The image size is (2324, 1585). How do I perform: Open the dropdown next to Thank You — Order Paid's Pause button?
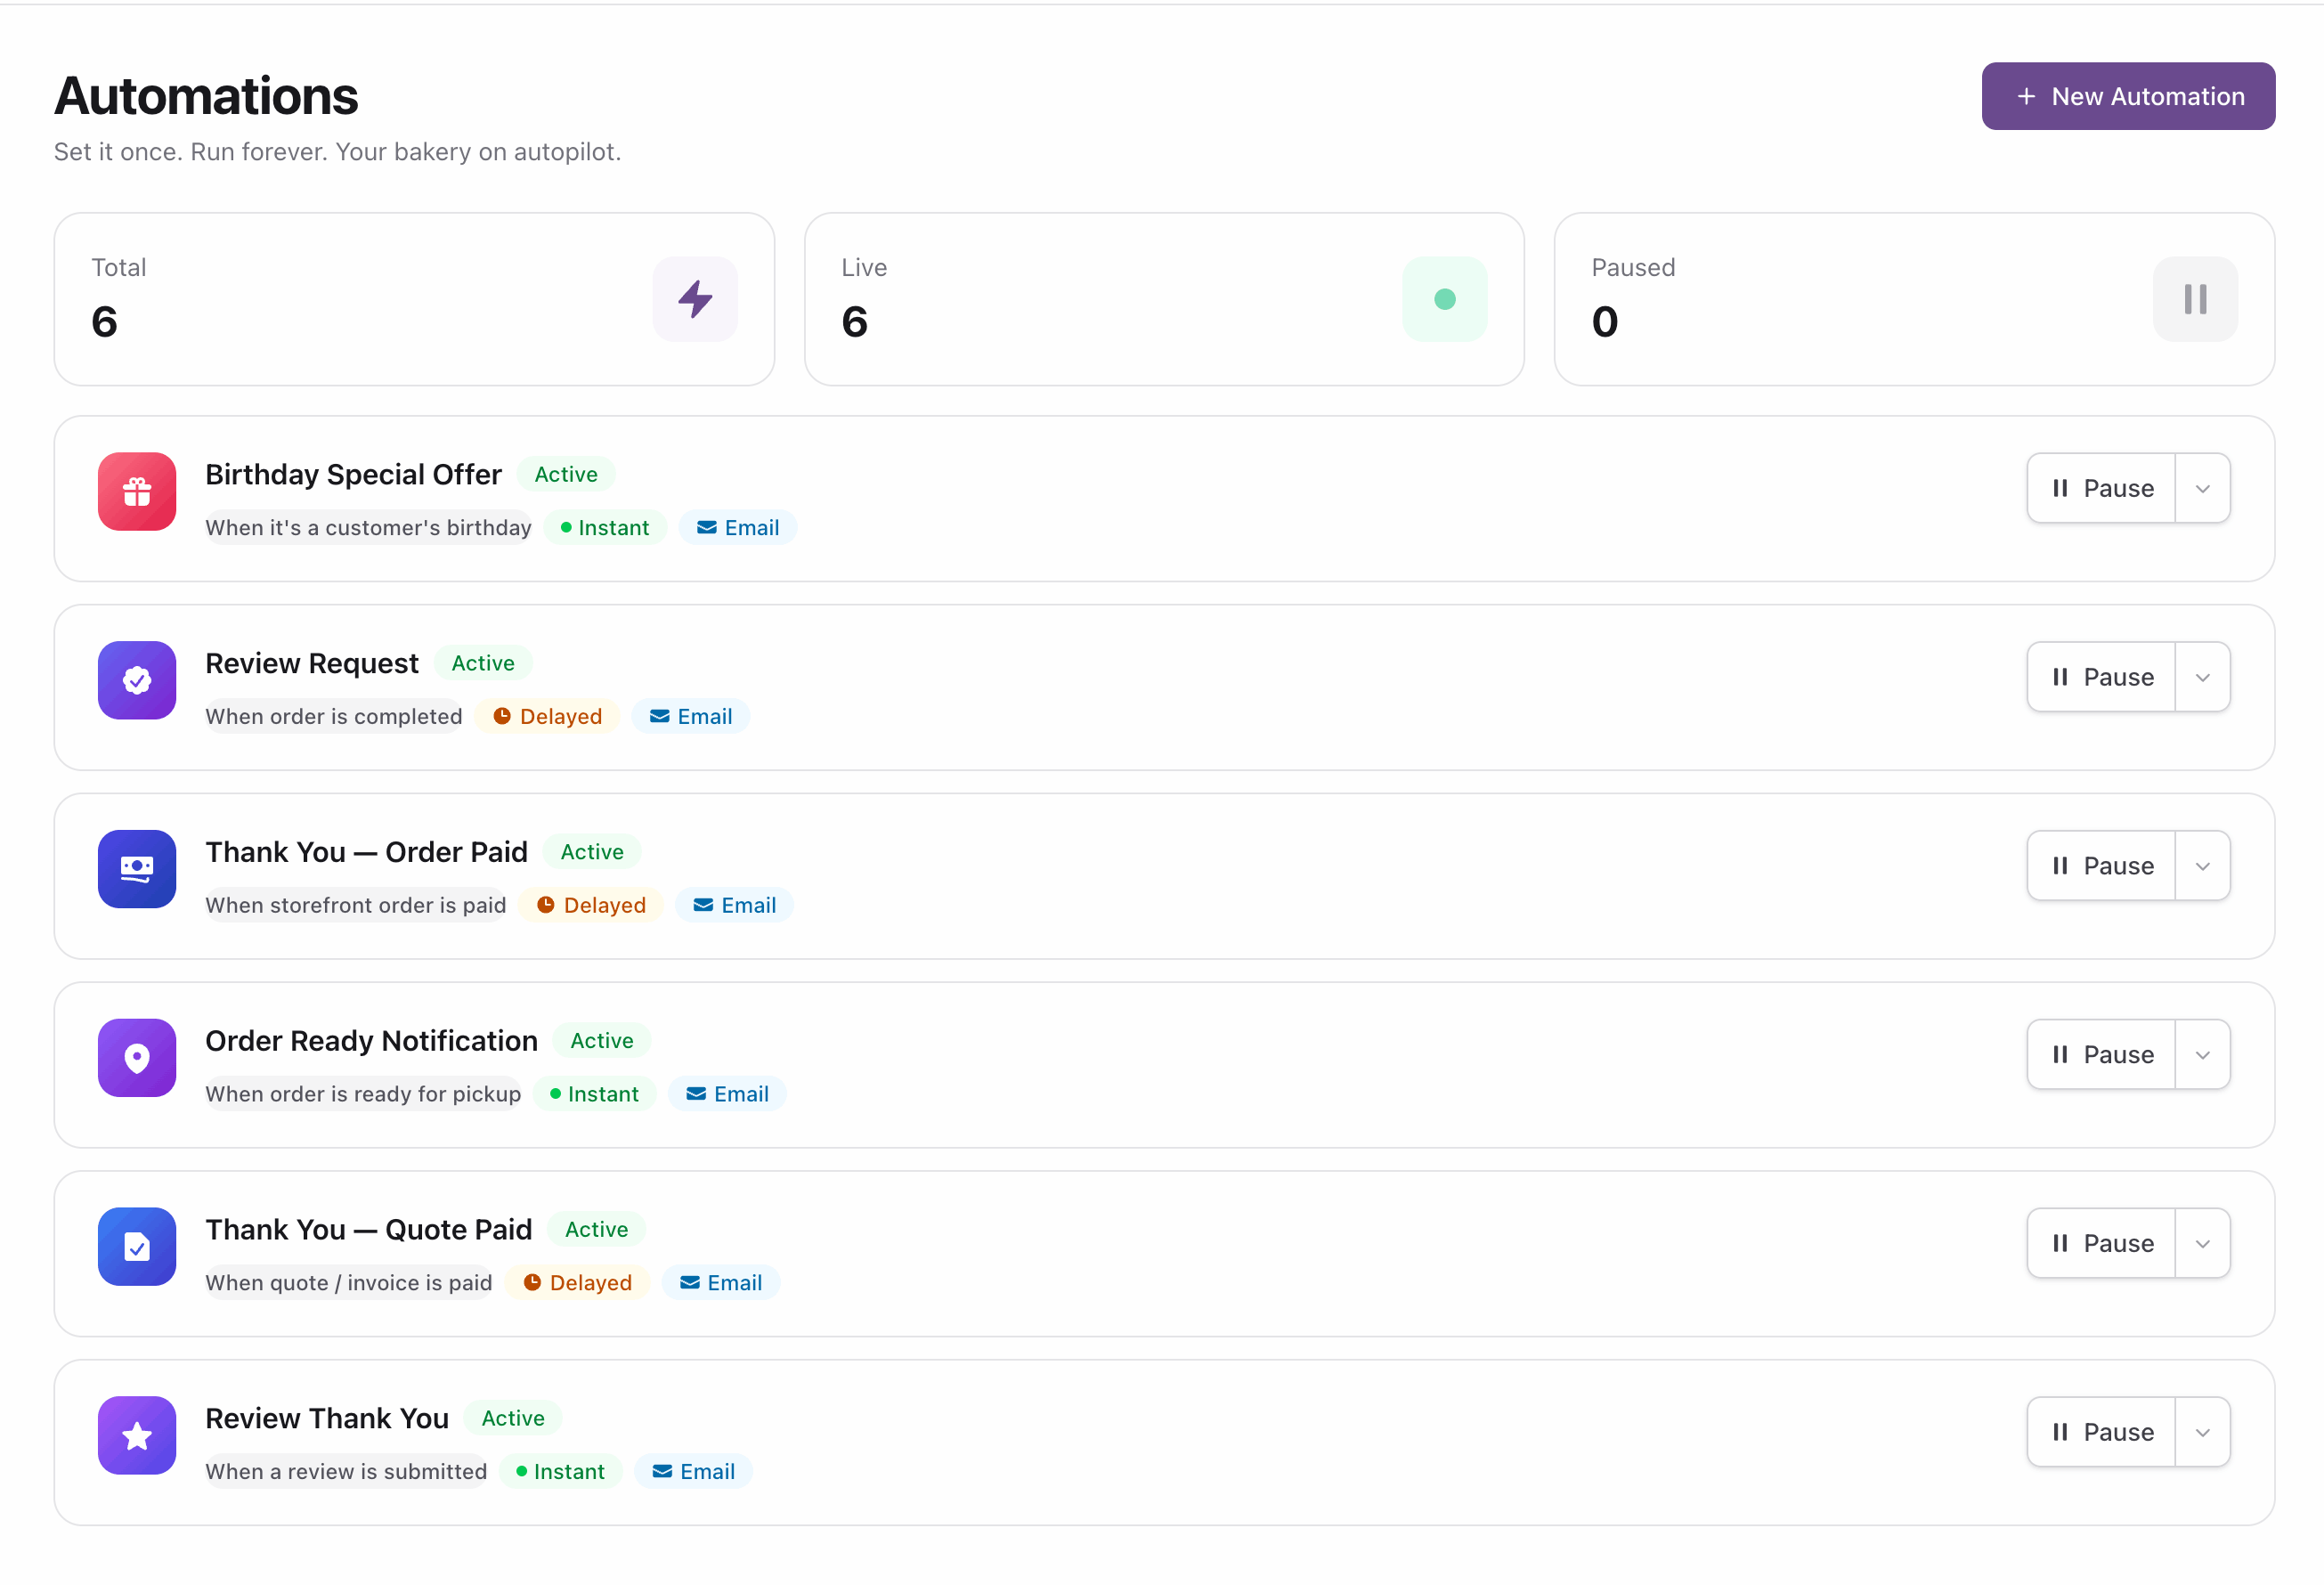click(2203, 865)
